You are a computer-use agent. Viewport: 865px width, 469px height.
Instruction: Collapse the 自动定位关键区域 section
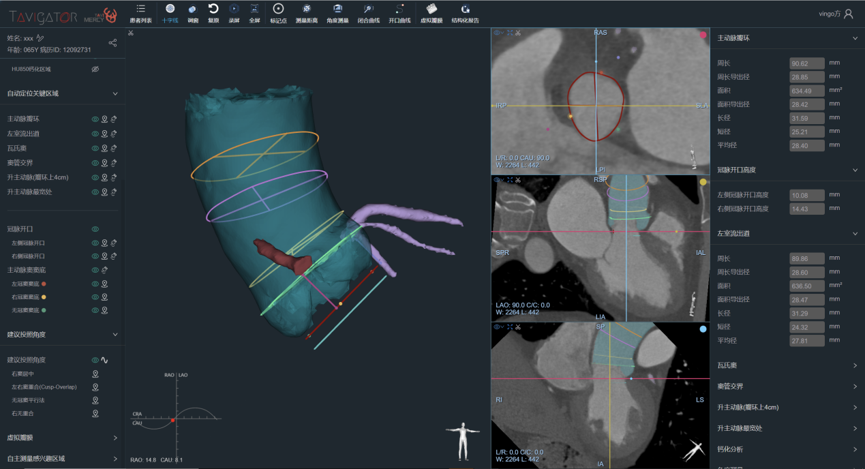(x=115, y=94)
